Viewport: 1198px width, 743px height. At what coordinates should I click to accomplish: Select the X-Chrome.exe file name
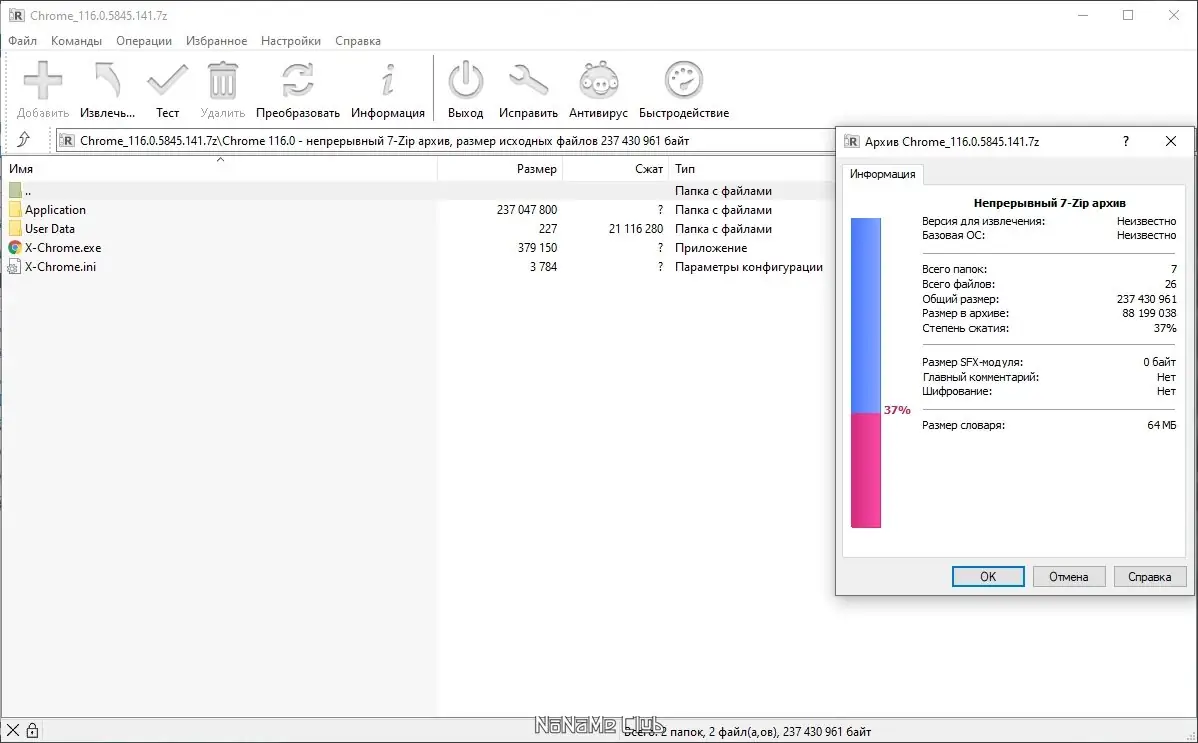(x=63, y=248)
